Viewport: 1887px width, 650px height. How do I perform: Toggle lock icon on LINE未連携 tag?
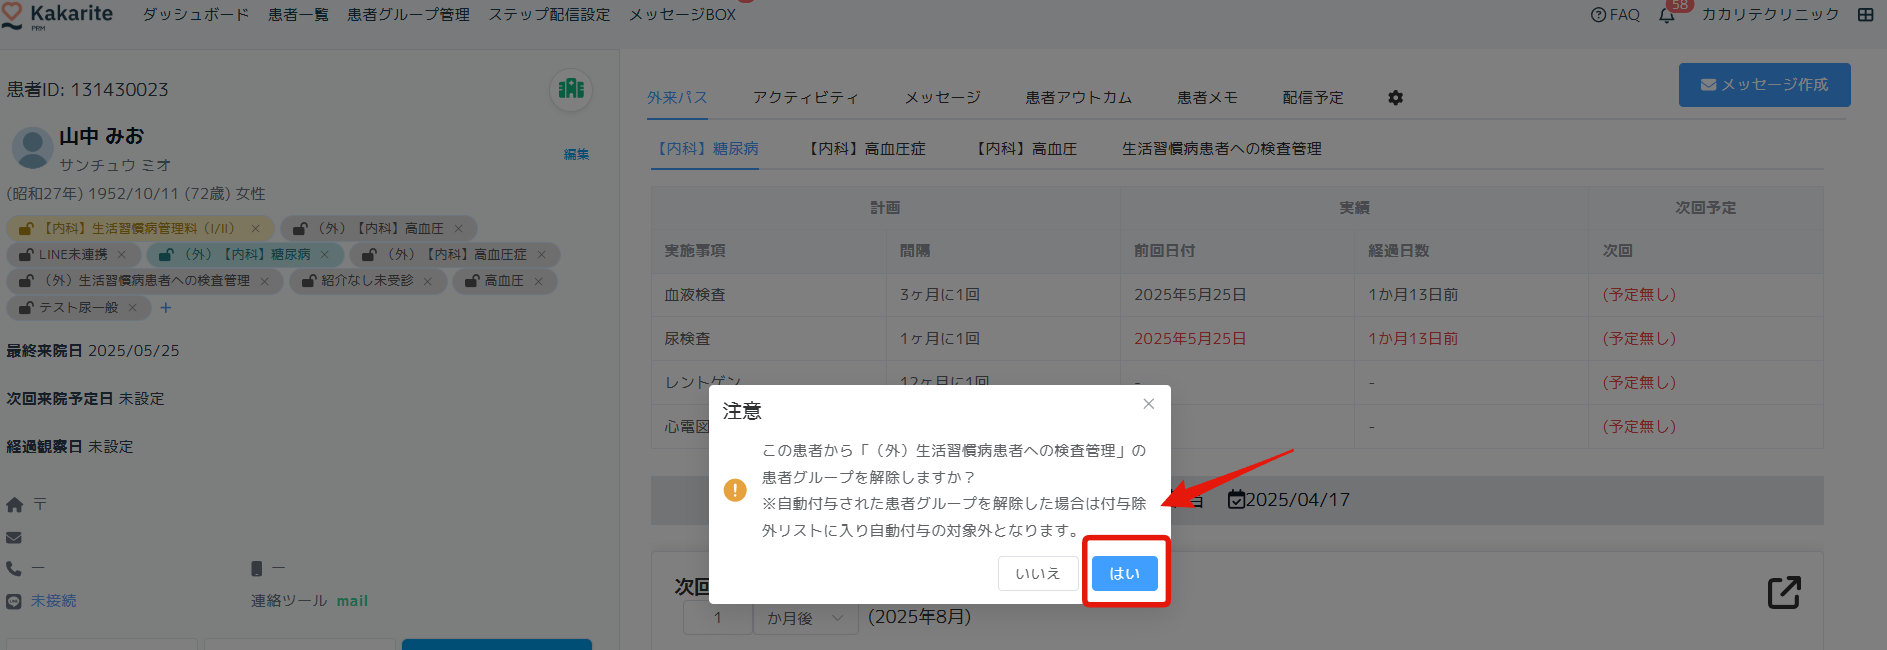point(27,255)
